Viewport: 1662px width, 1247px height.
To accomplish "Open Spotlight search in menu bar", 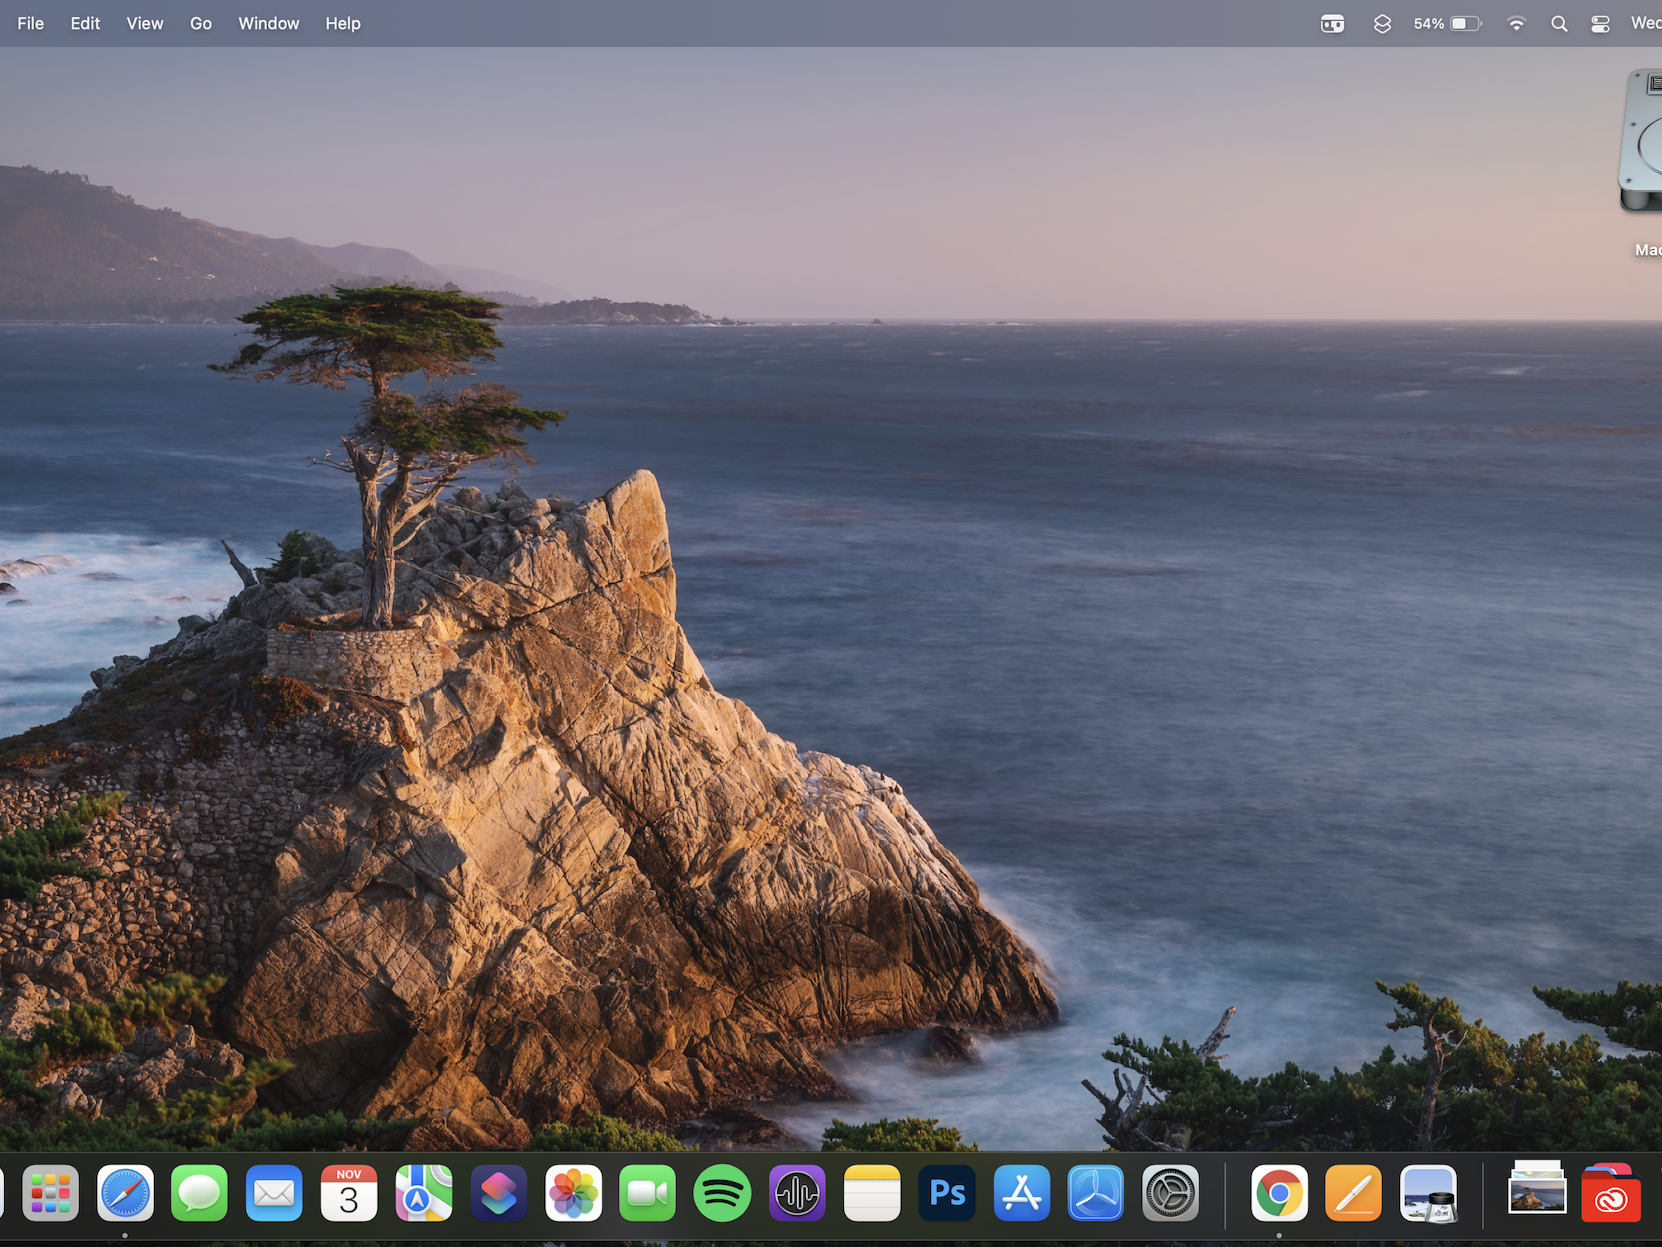I will (x=1558, y=23).
